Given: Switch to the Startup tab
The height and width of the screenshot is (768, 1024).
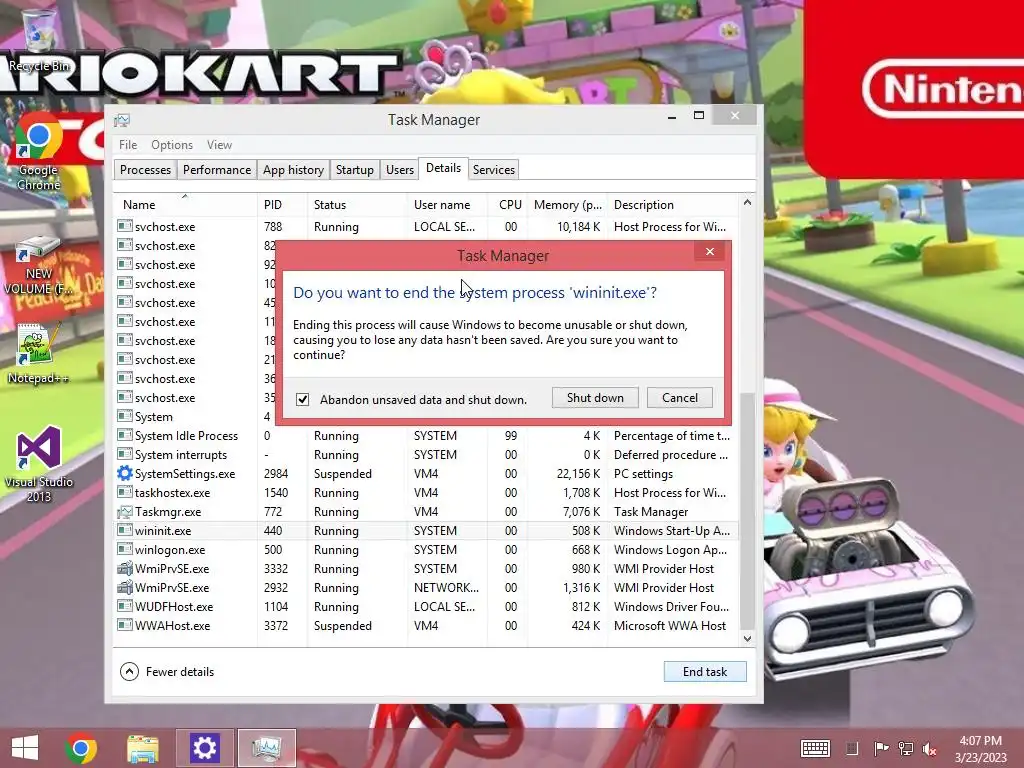Looking at the screenshot, I should click(x=355, y=170).
